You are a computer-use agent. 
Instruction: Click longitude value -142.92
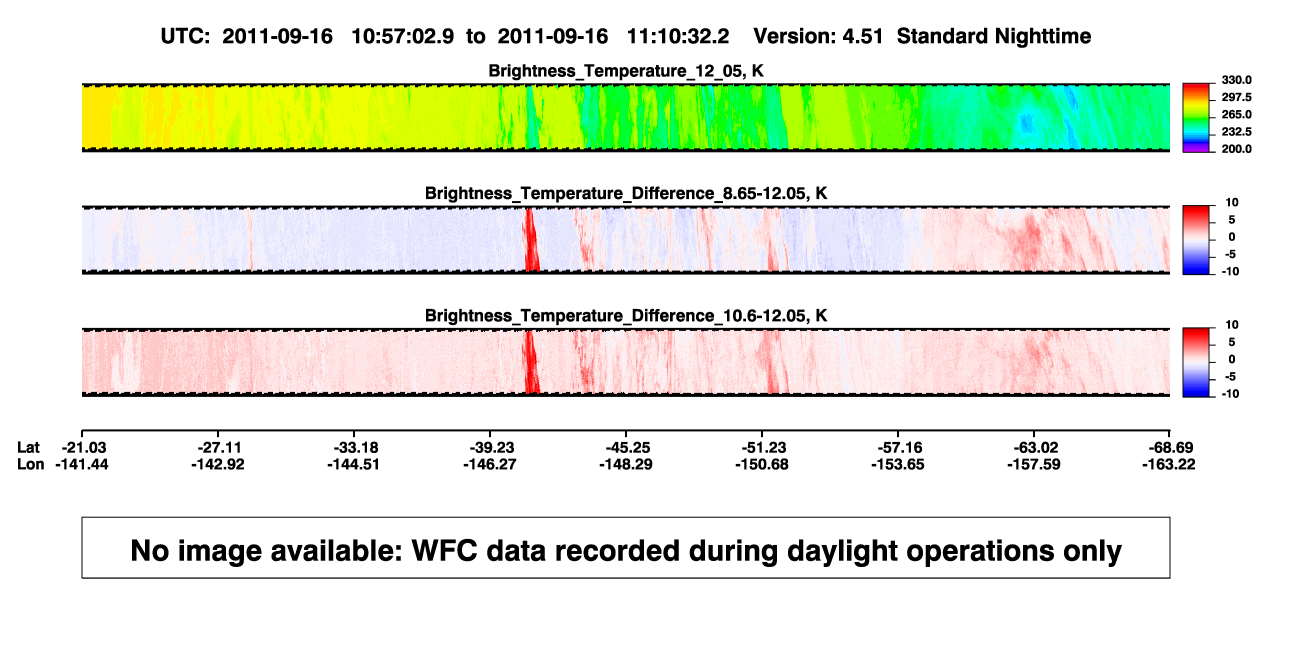pyautogui.click(x=219, y=464)
